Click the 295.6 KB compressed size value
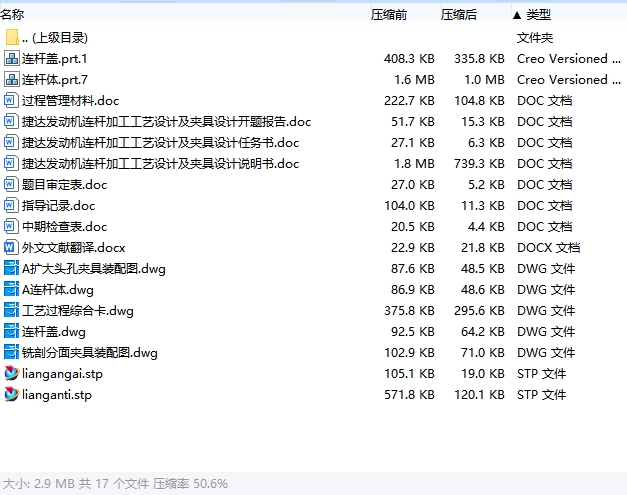 coord(479,311)
